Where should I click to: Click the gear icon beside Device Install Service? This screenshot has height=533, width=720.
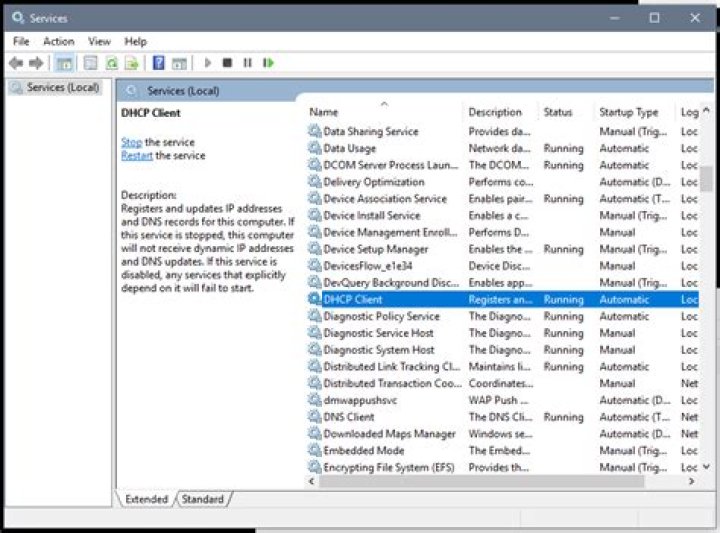point(315,215)
